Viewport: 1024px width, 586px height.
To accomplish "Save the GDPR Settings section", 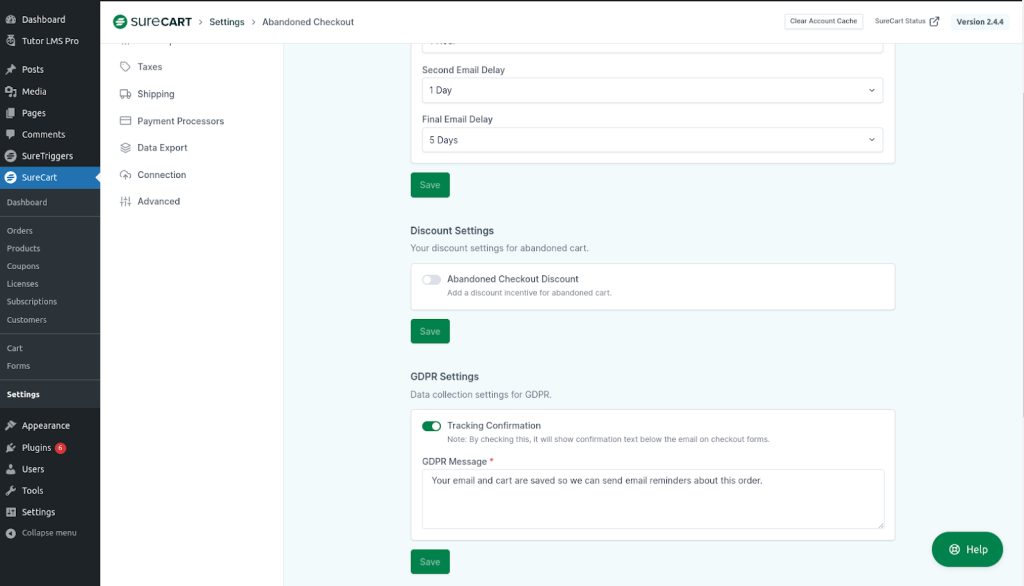I will pyautogui.click(x=430, y=562).
